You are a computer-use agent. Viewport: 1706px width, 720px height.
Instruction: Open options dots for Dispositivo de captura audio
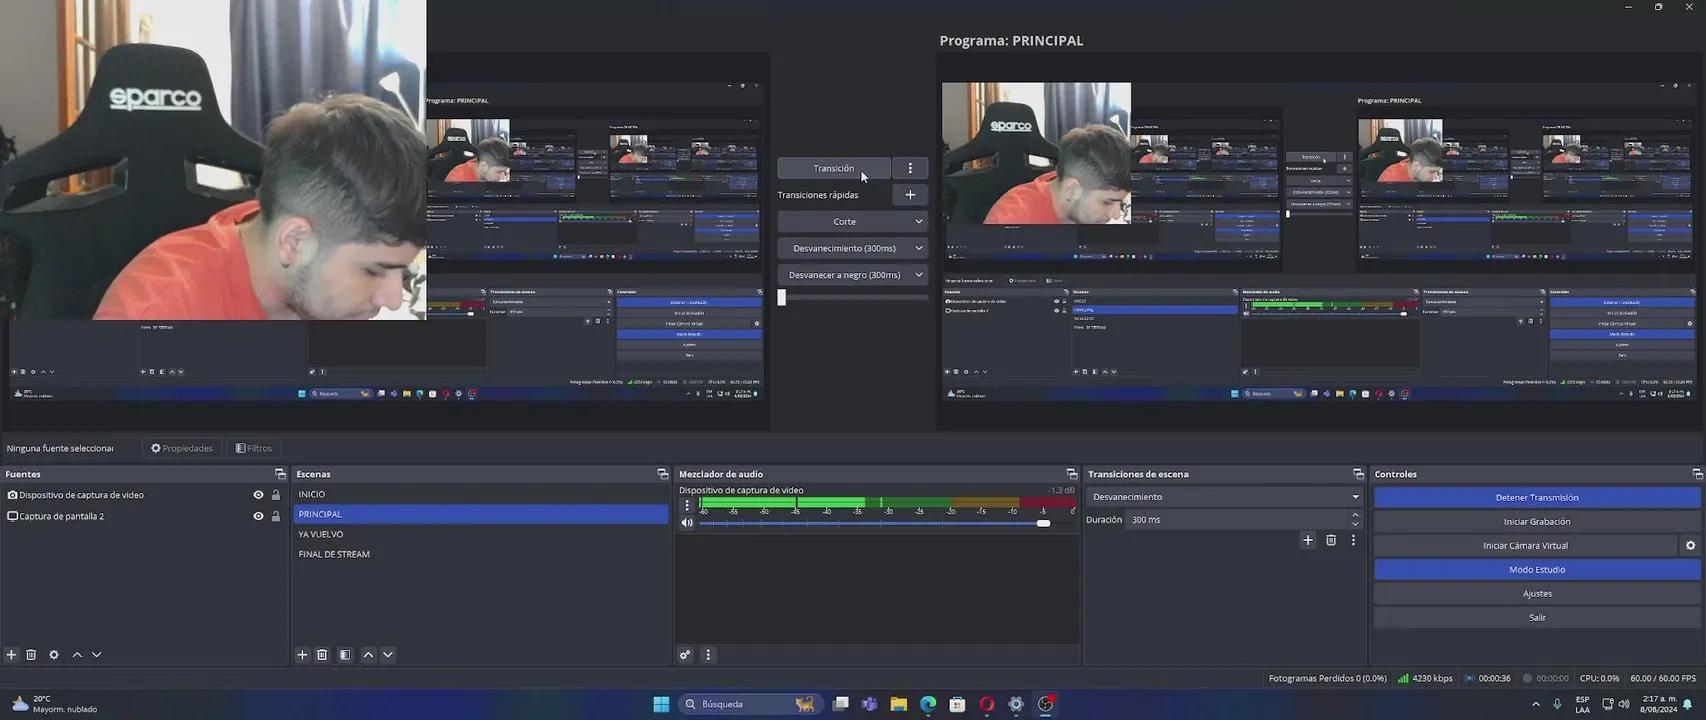[x=687, y=505]
